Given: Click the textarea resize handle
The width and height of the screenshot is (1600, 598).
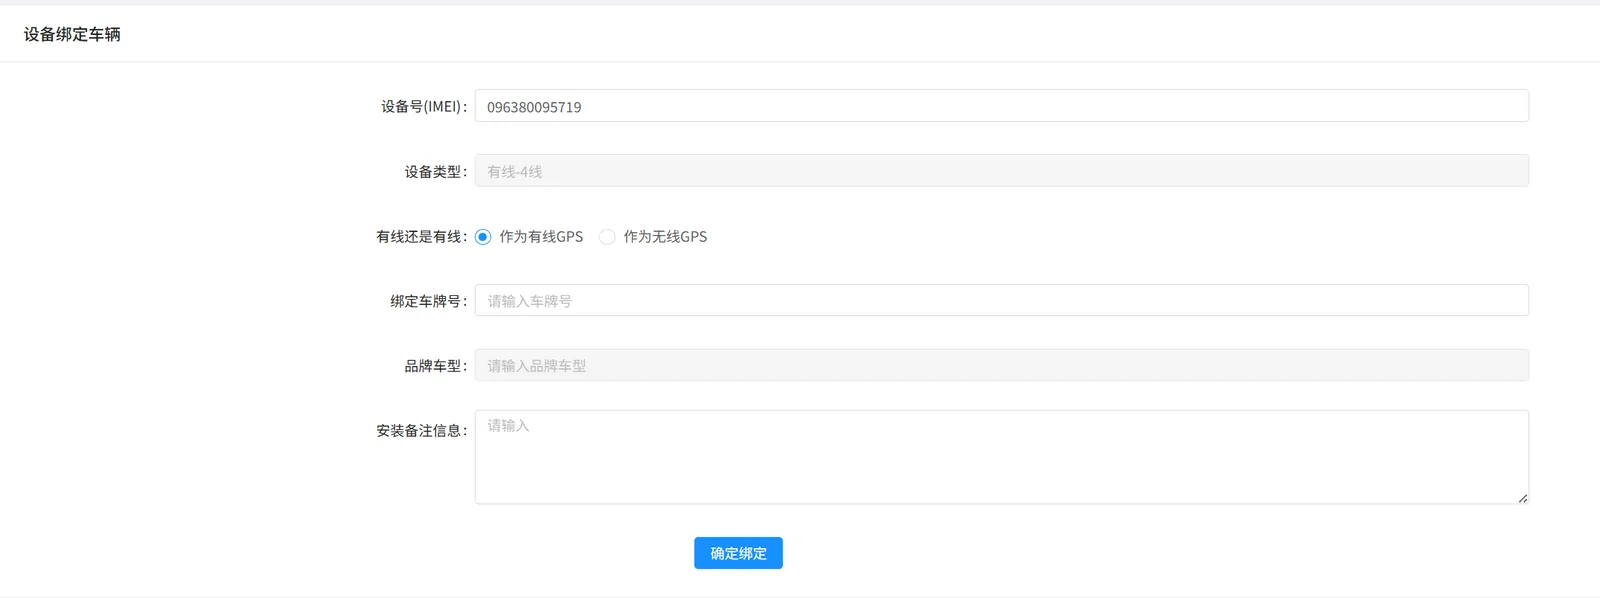Looking at the screenshot, I should click(1522, 497).
